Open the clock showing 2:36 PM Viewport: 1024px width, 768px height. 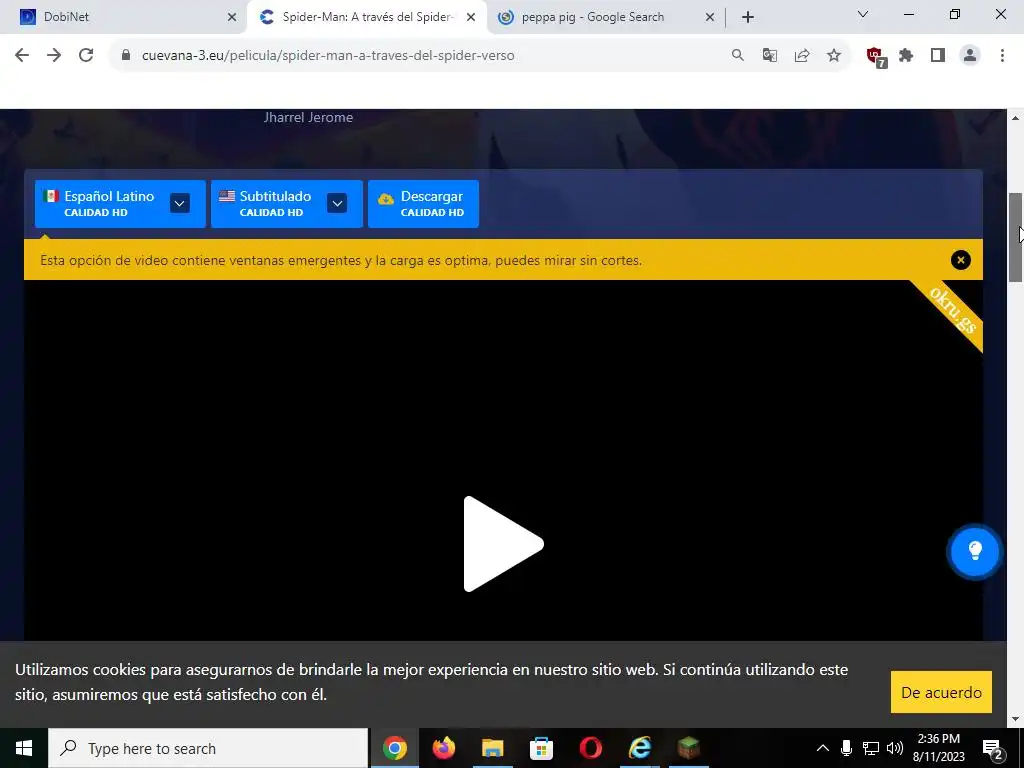click(x=938, y=748)
